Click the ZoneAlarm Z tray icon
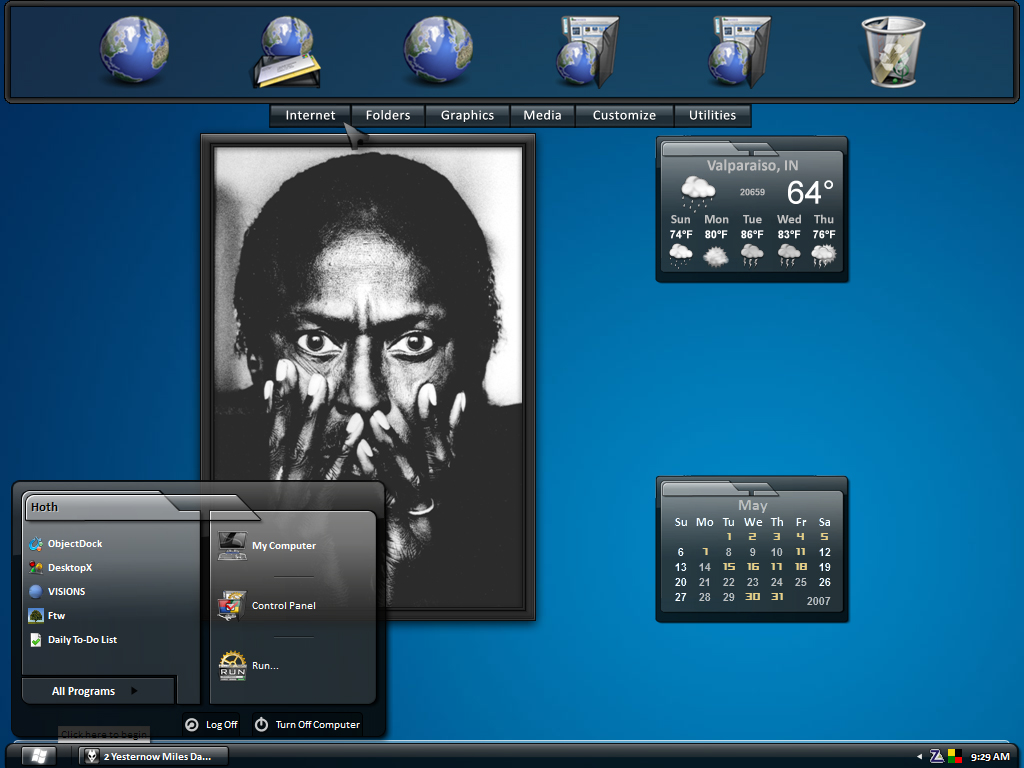Image resolution: width=1024 pixels, height=768 pixels. coord(936,756)
